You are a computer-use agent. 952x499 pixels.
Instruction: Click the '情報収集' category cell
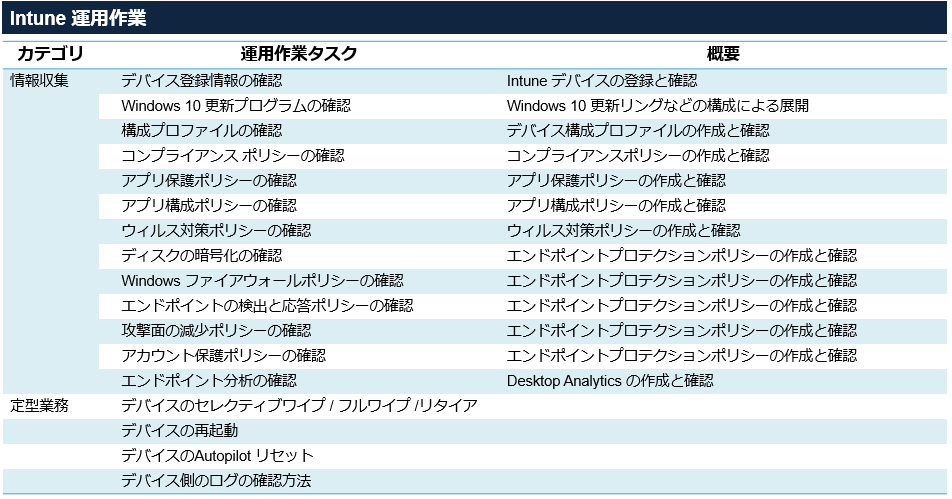click(x=39, y=81)
